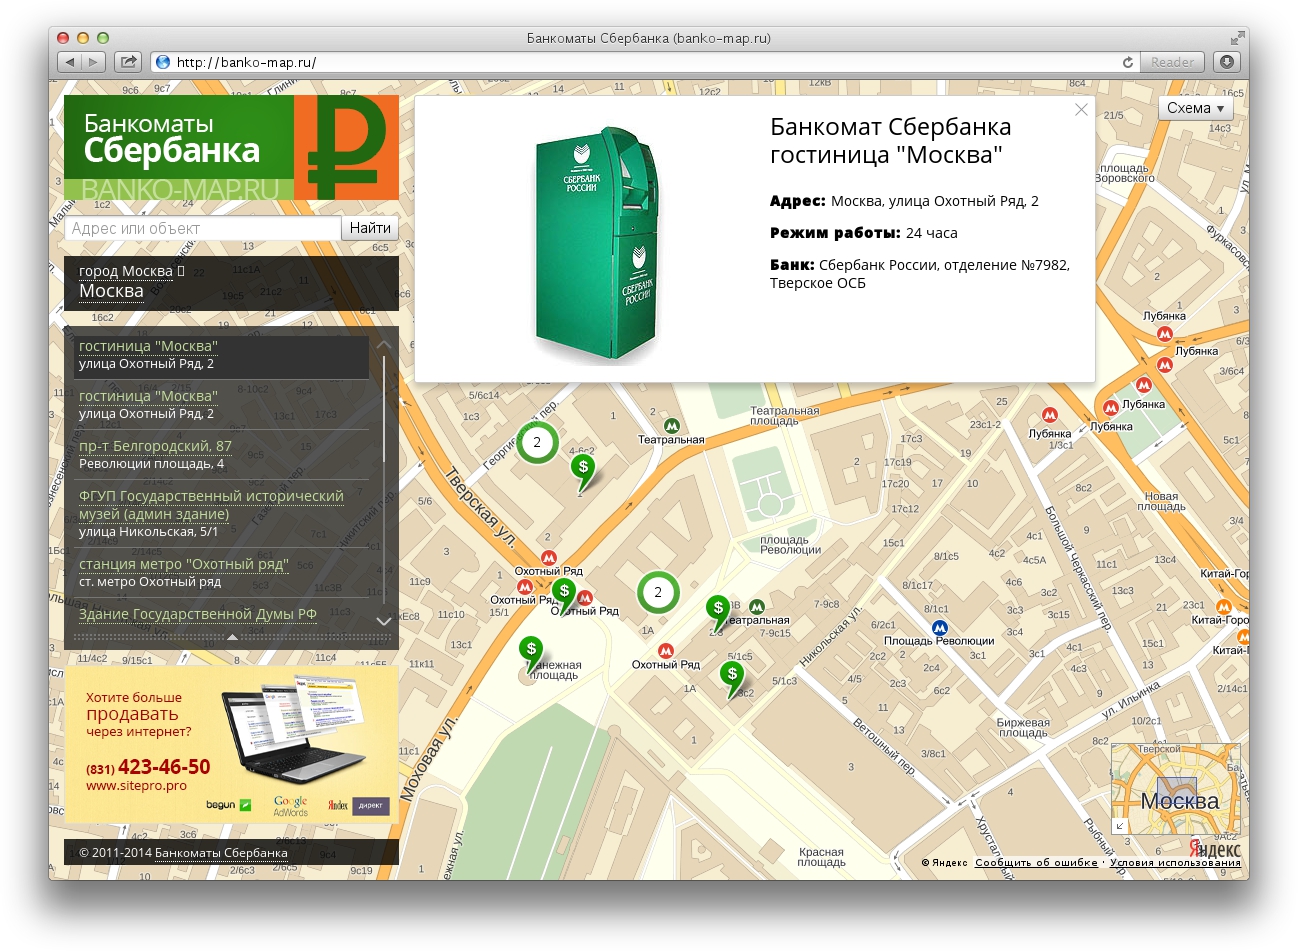This screenshot has width=1298, height=951.
Task: Click the Красная площадь map label
Action: point(821,857)
